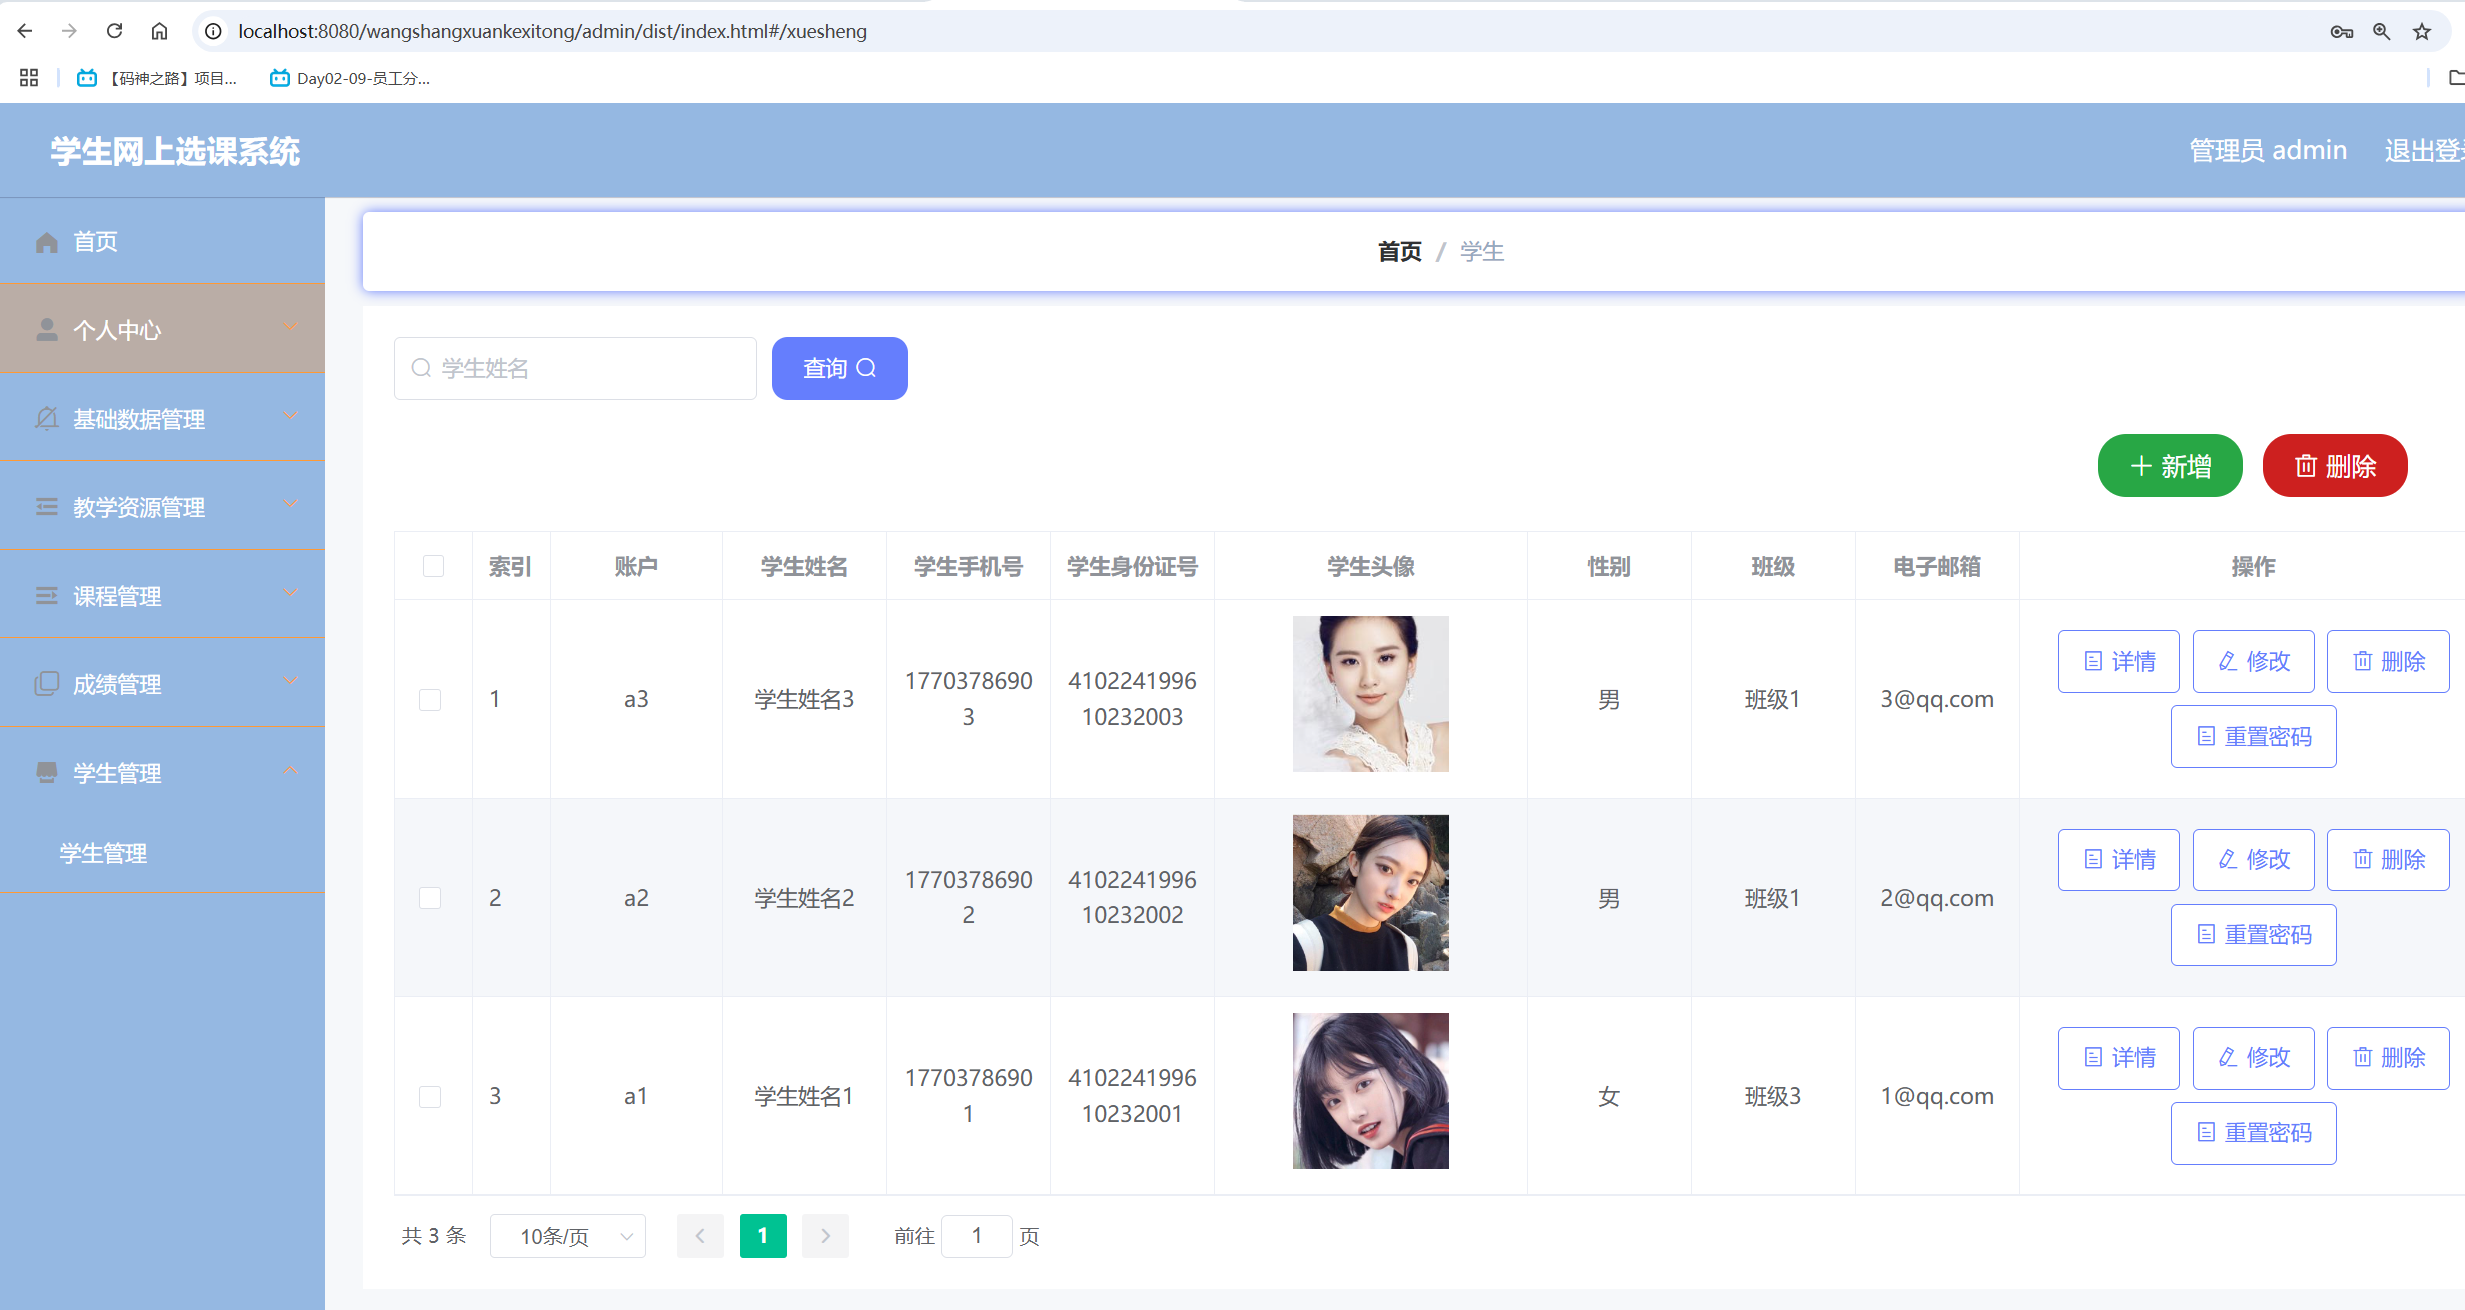Check the row checkbox for account a1

pyautogui.click(x=430, y=1096)
